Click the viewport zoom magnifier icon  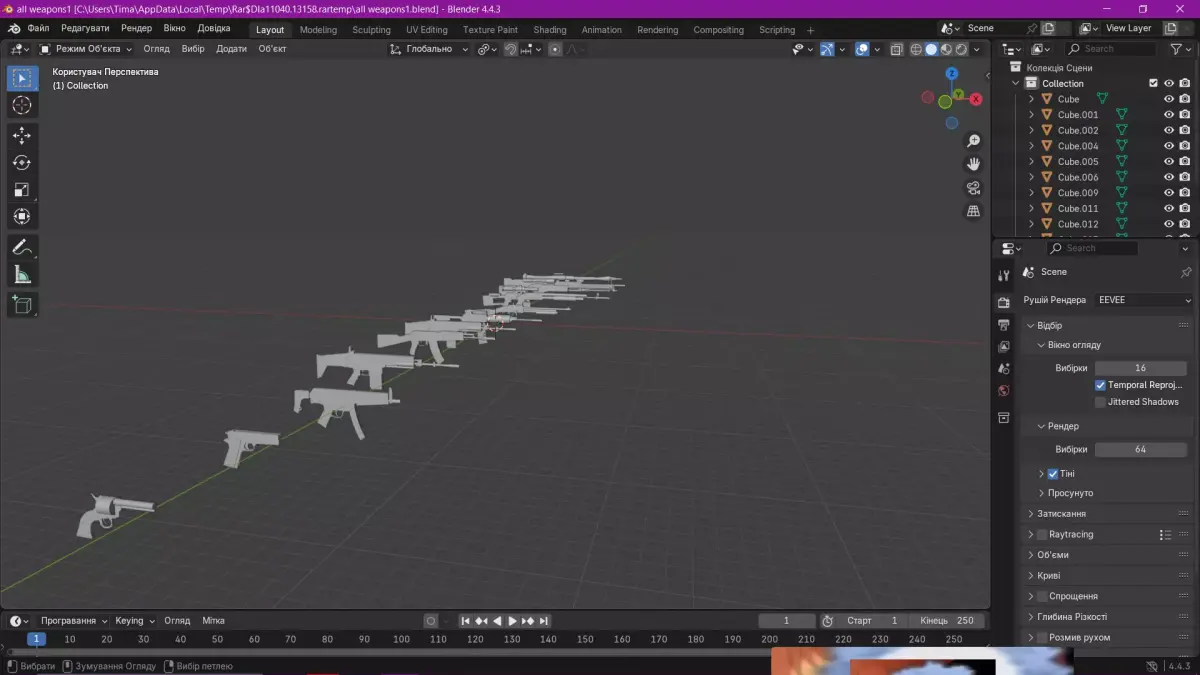point(973,141)
